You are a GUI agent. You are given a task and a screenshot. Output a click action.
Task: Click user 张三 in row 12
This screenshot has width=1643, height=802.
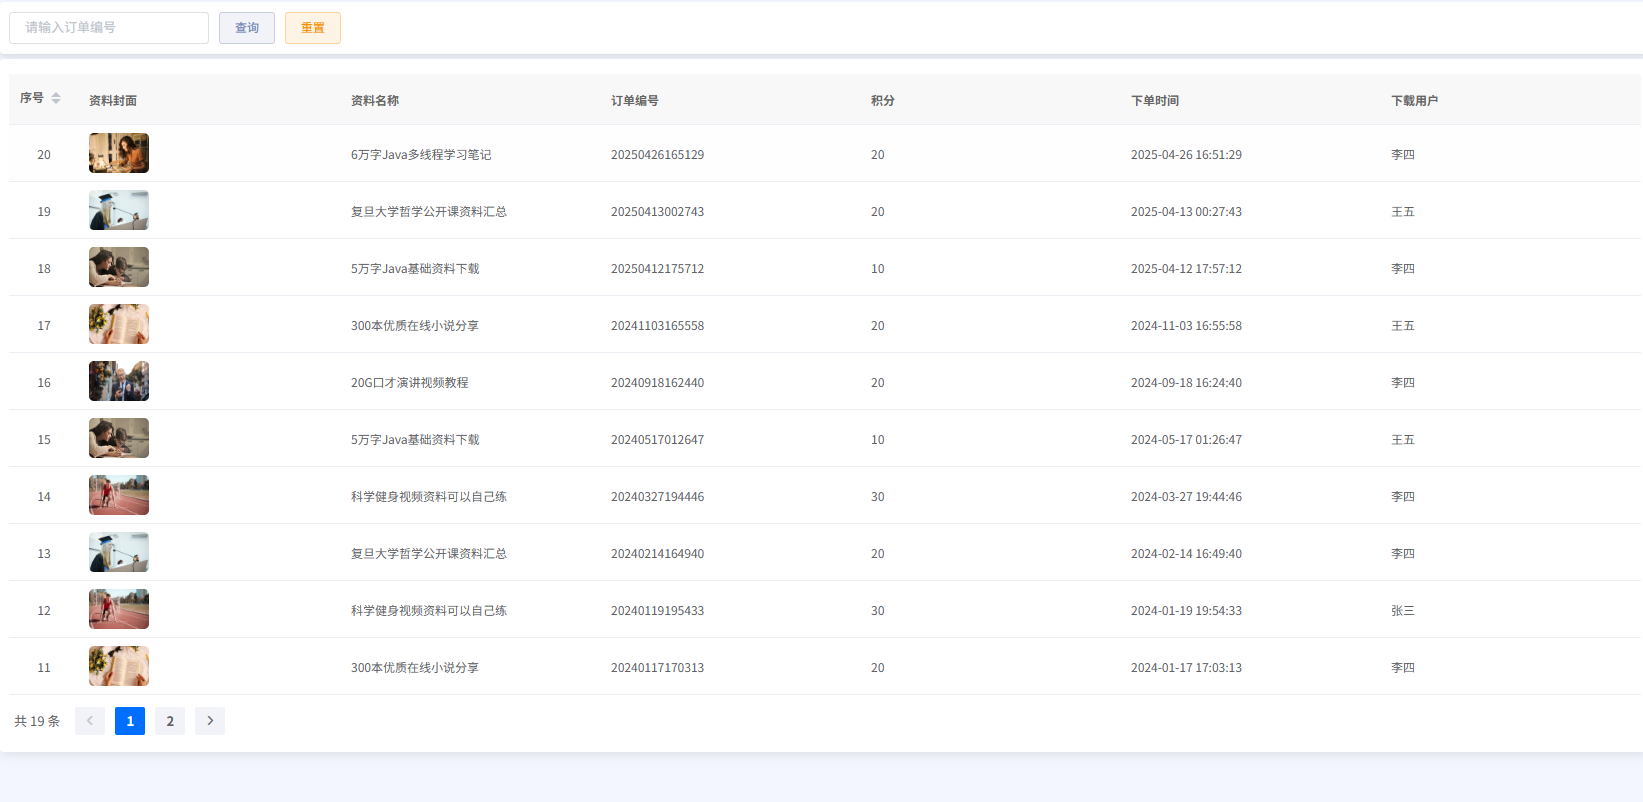pyautogui.click(x=1402, y=611)
